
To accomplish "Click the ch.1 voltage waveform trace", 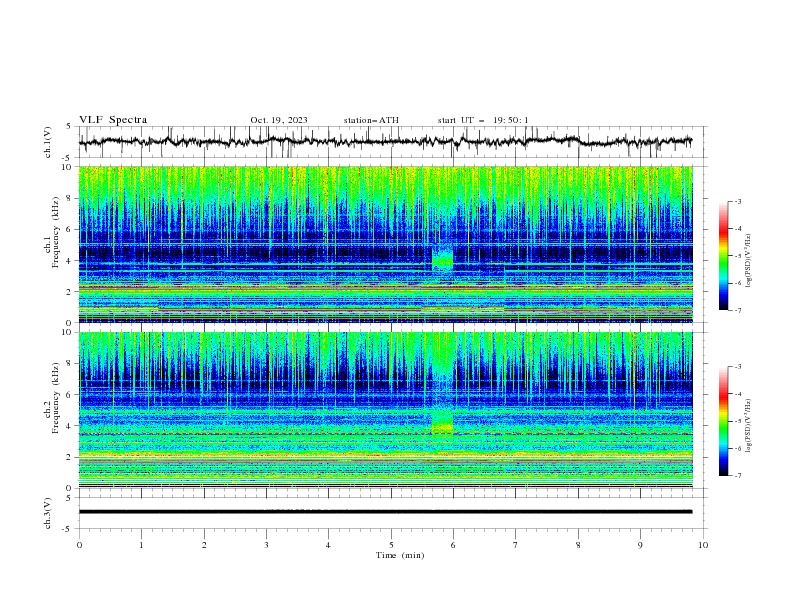I will pos(385,141).
